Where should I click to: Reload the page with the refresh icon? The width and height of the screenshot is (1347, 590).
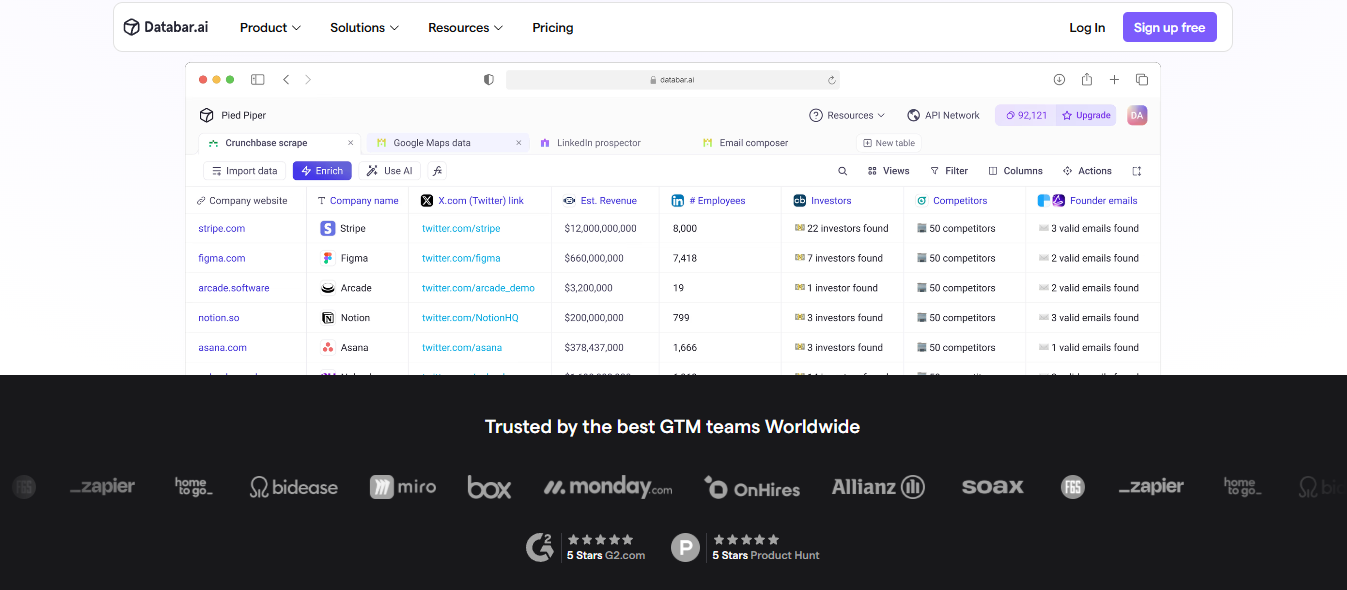click(x=831, y=80)
